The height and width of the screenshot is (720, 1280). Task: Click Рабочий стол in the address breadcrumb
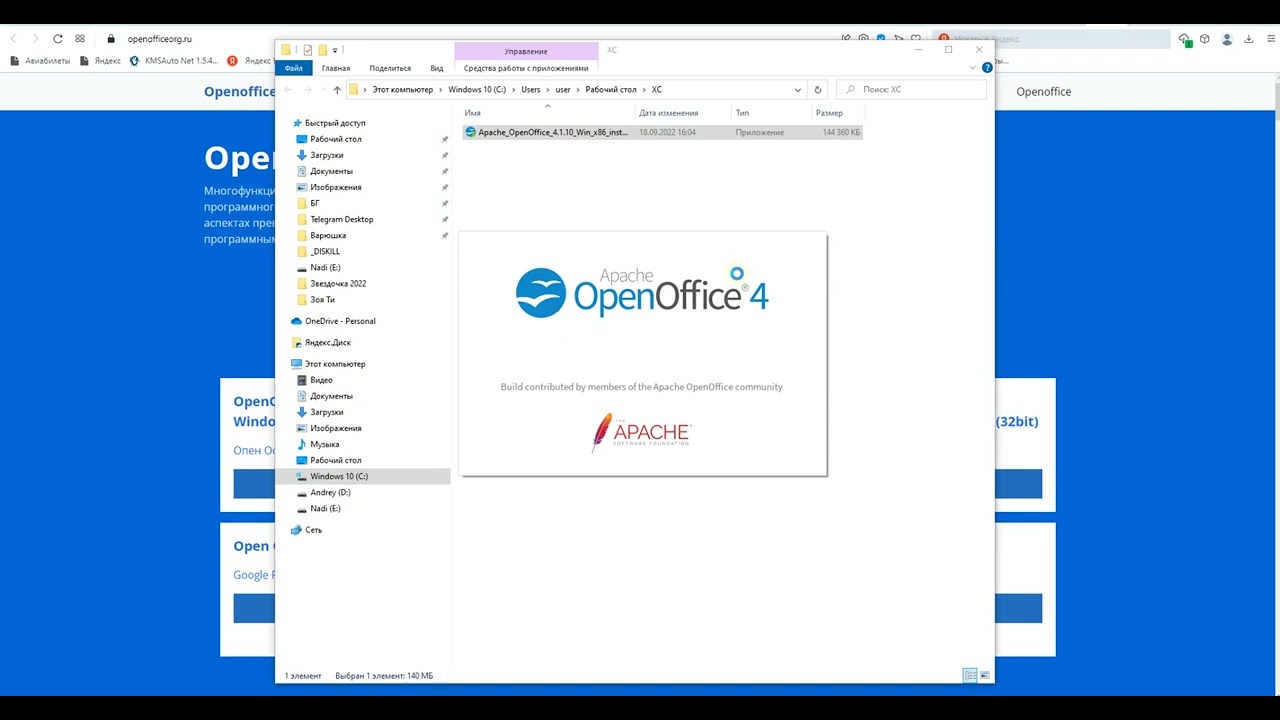(x=611, y=90)
